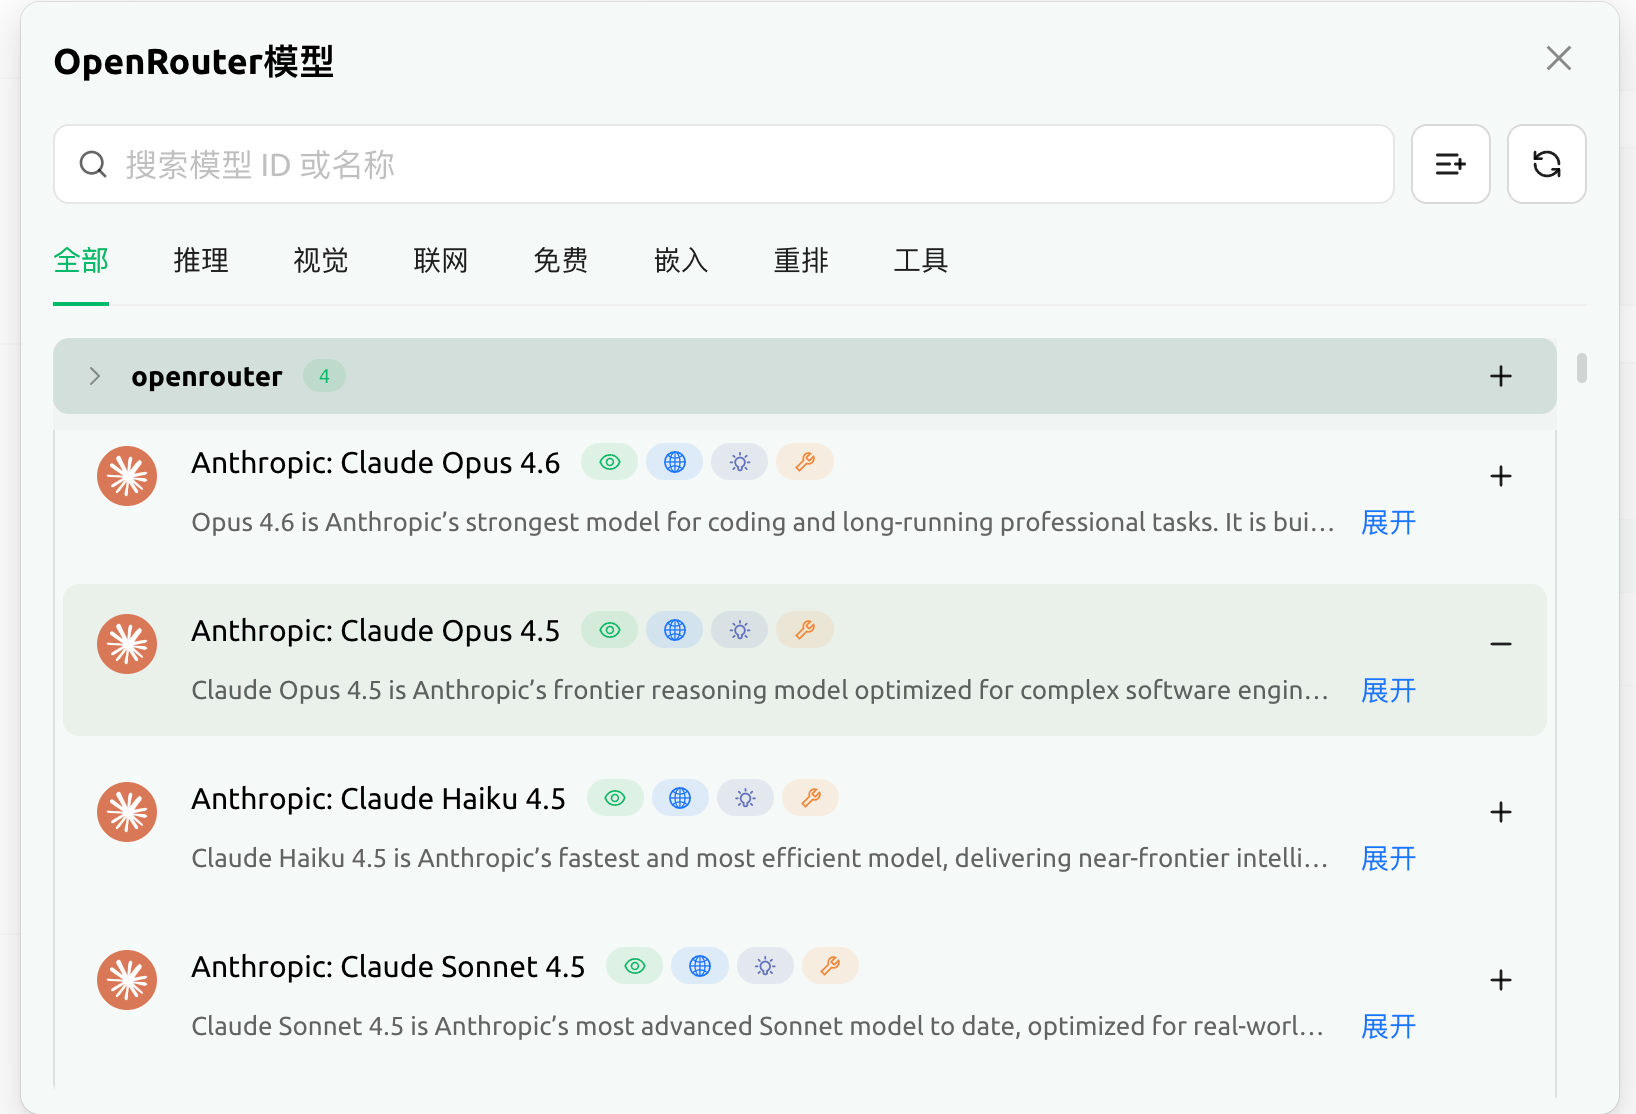Switch to the 联网 tab
Screen dimensions: 1636x1114
441,261
